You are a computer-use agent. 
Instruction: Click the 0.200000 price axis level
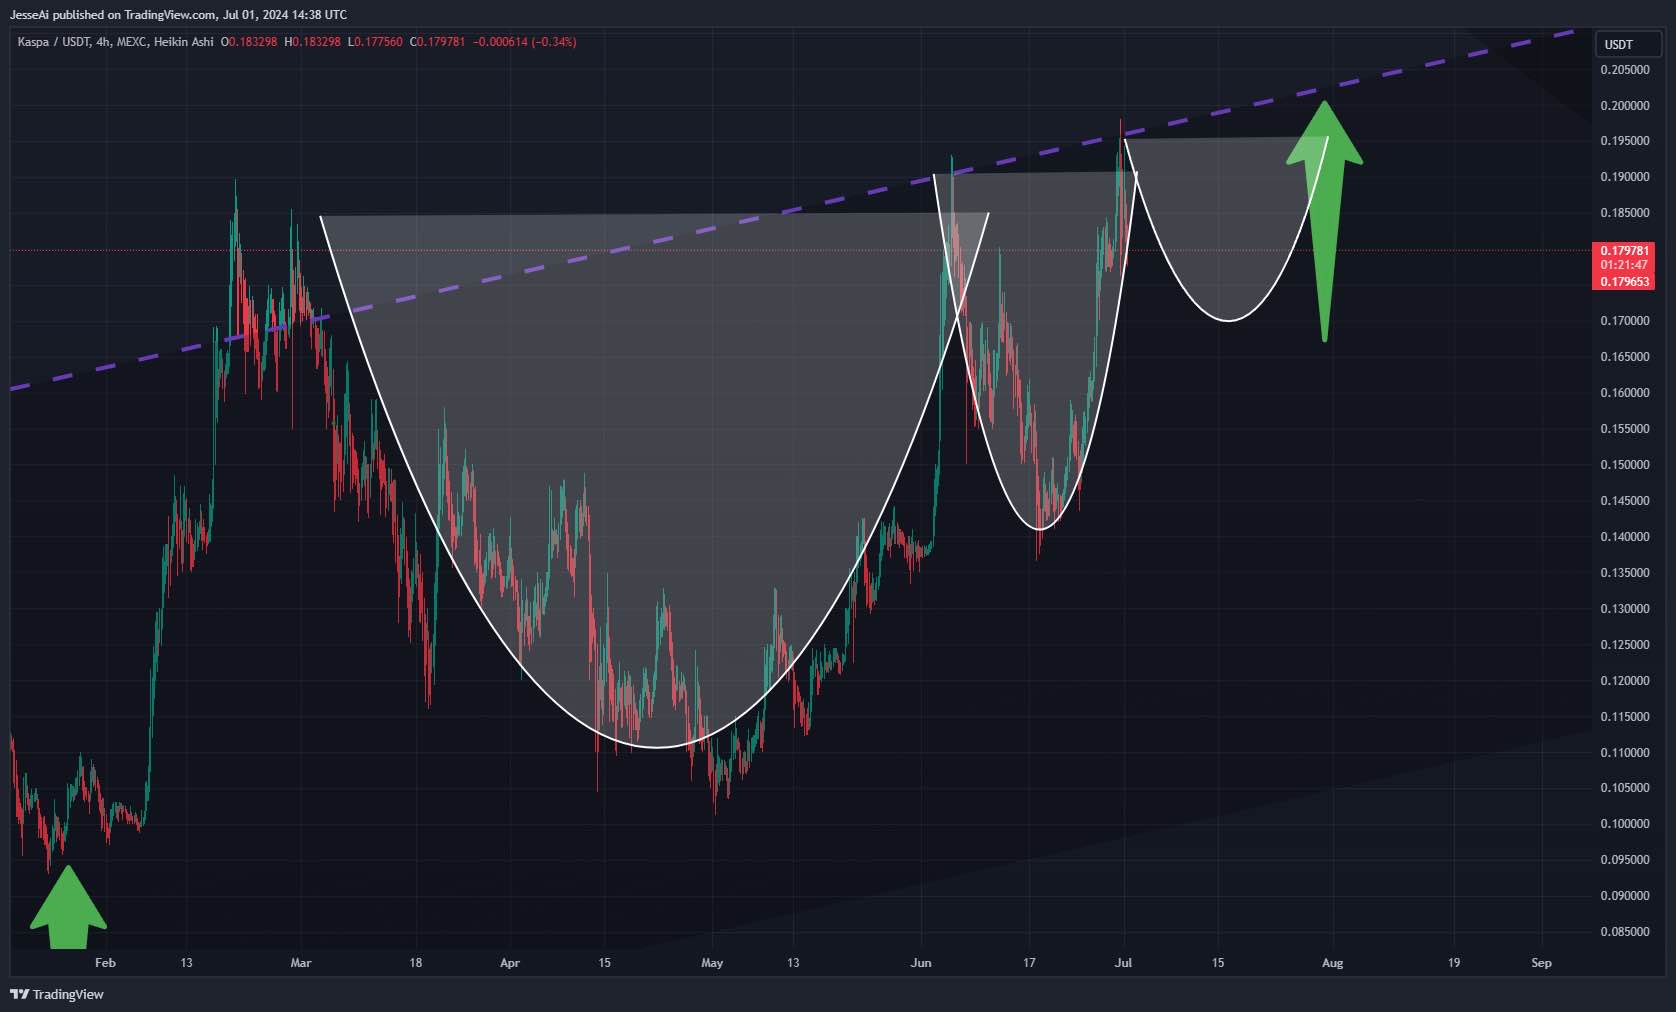click(1624, 106)
